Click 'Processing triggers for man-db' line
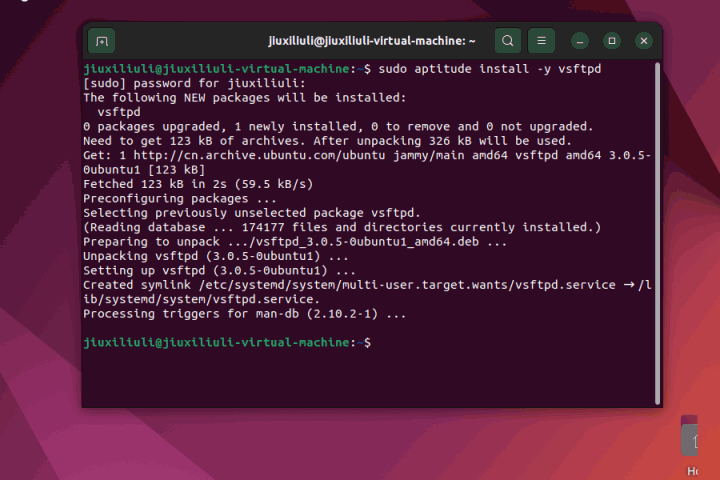720x480 pixels. tap(245, 314)
